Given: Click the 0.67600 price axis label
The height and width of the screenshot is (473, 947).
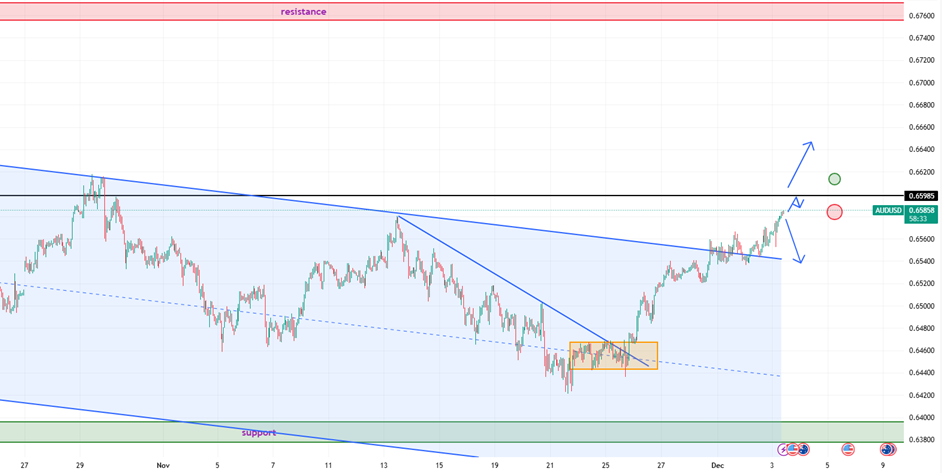Looking at the screenshot, I should tap(921, 16).
